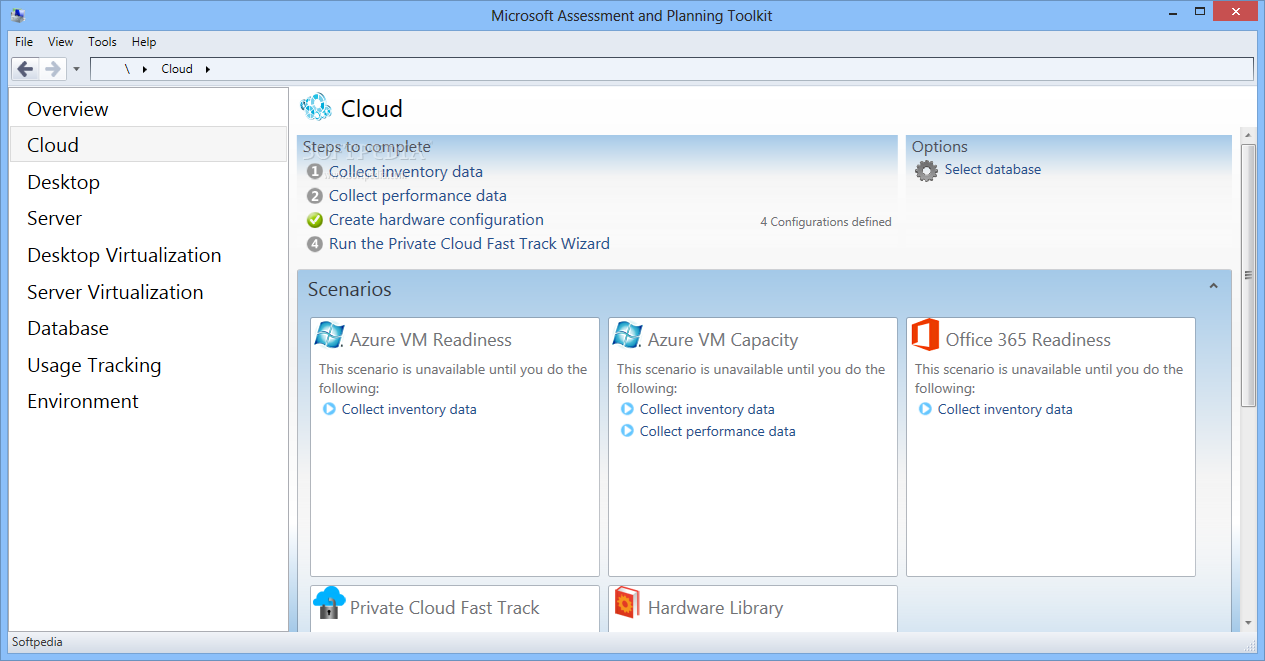
Task: Click the Cloud breadcrumb in the address bar
Action: pos(177,69)
